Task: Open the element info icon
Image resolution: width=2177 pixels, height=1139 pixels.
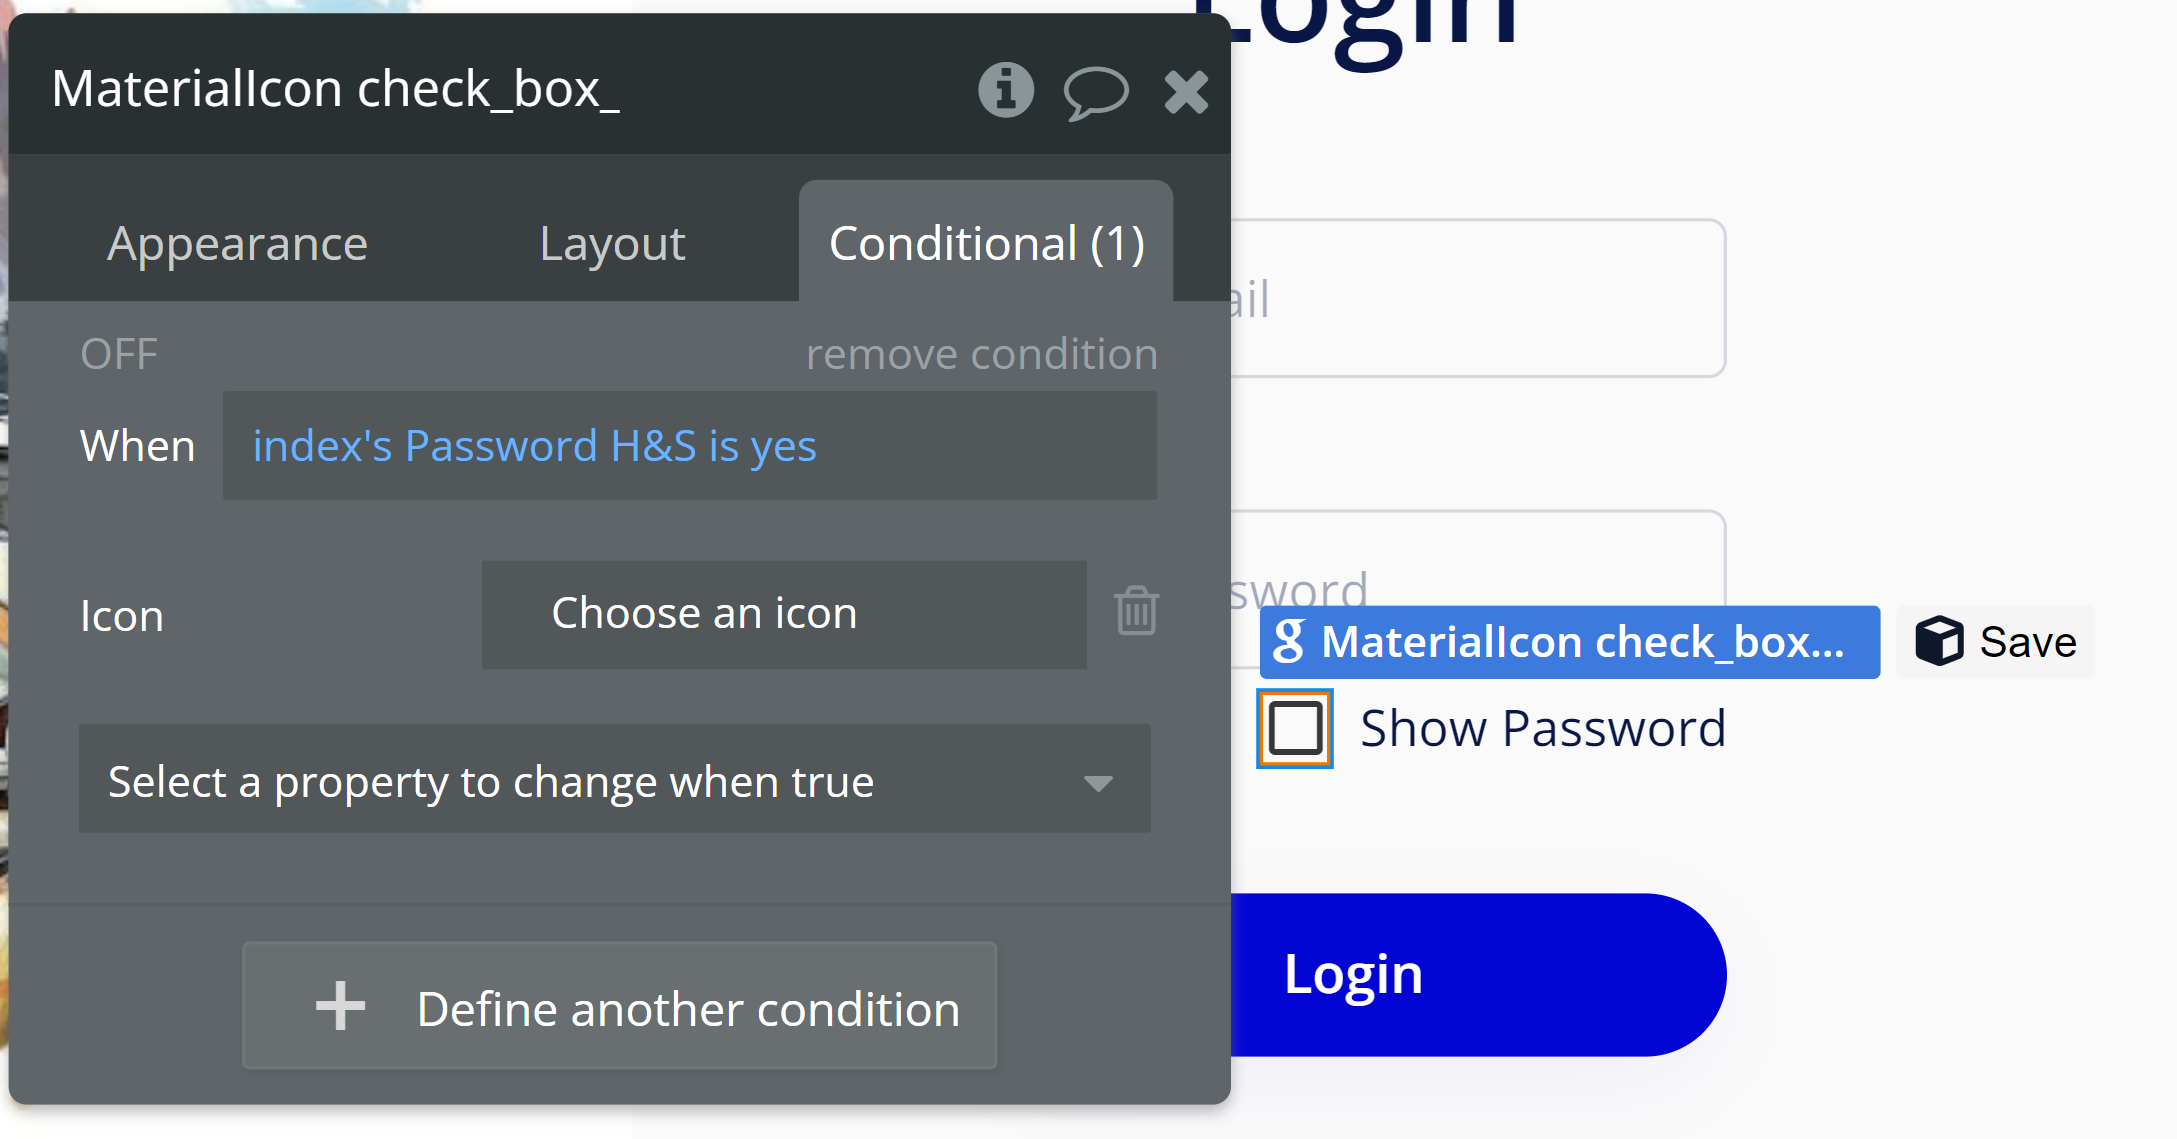Action: click(x=1005, y=90)
